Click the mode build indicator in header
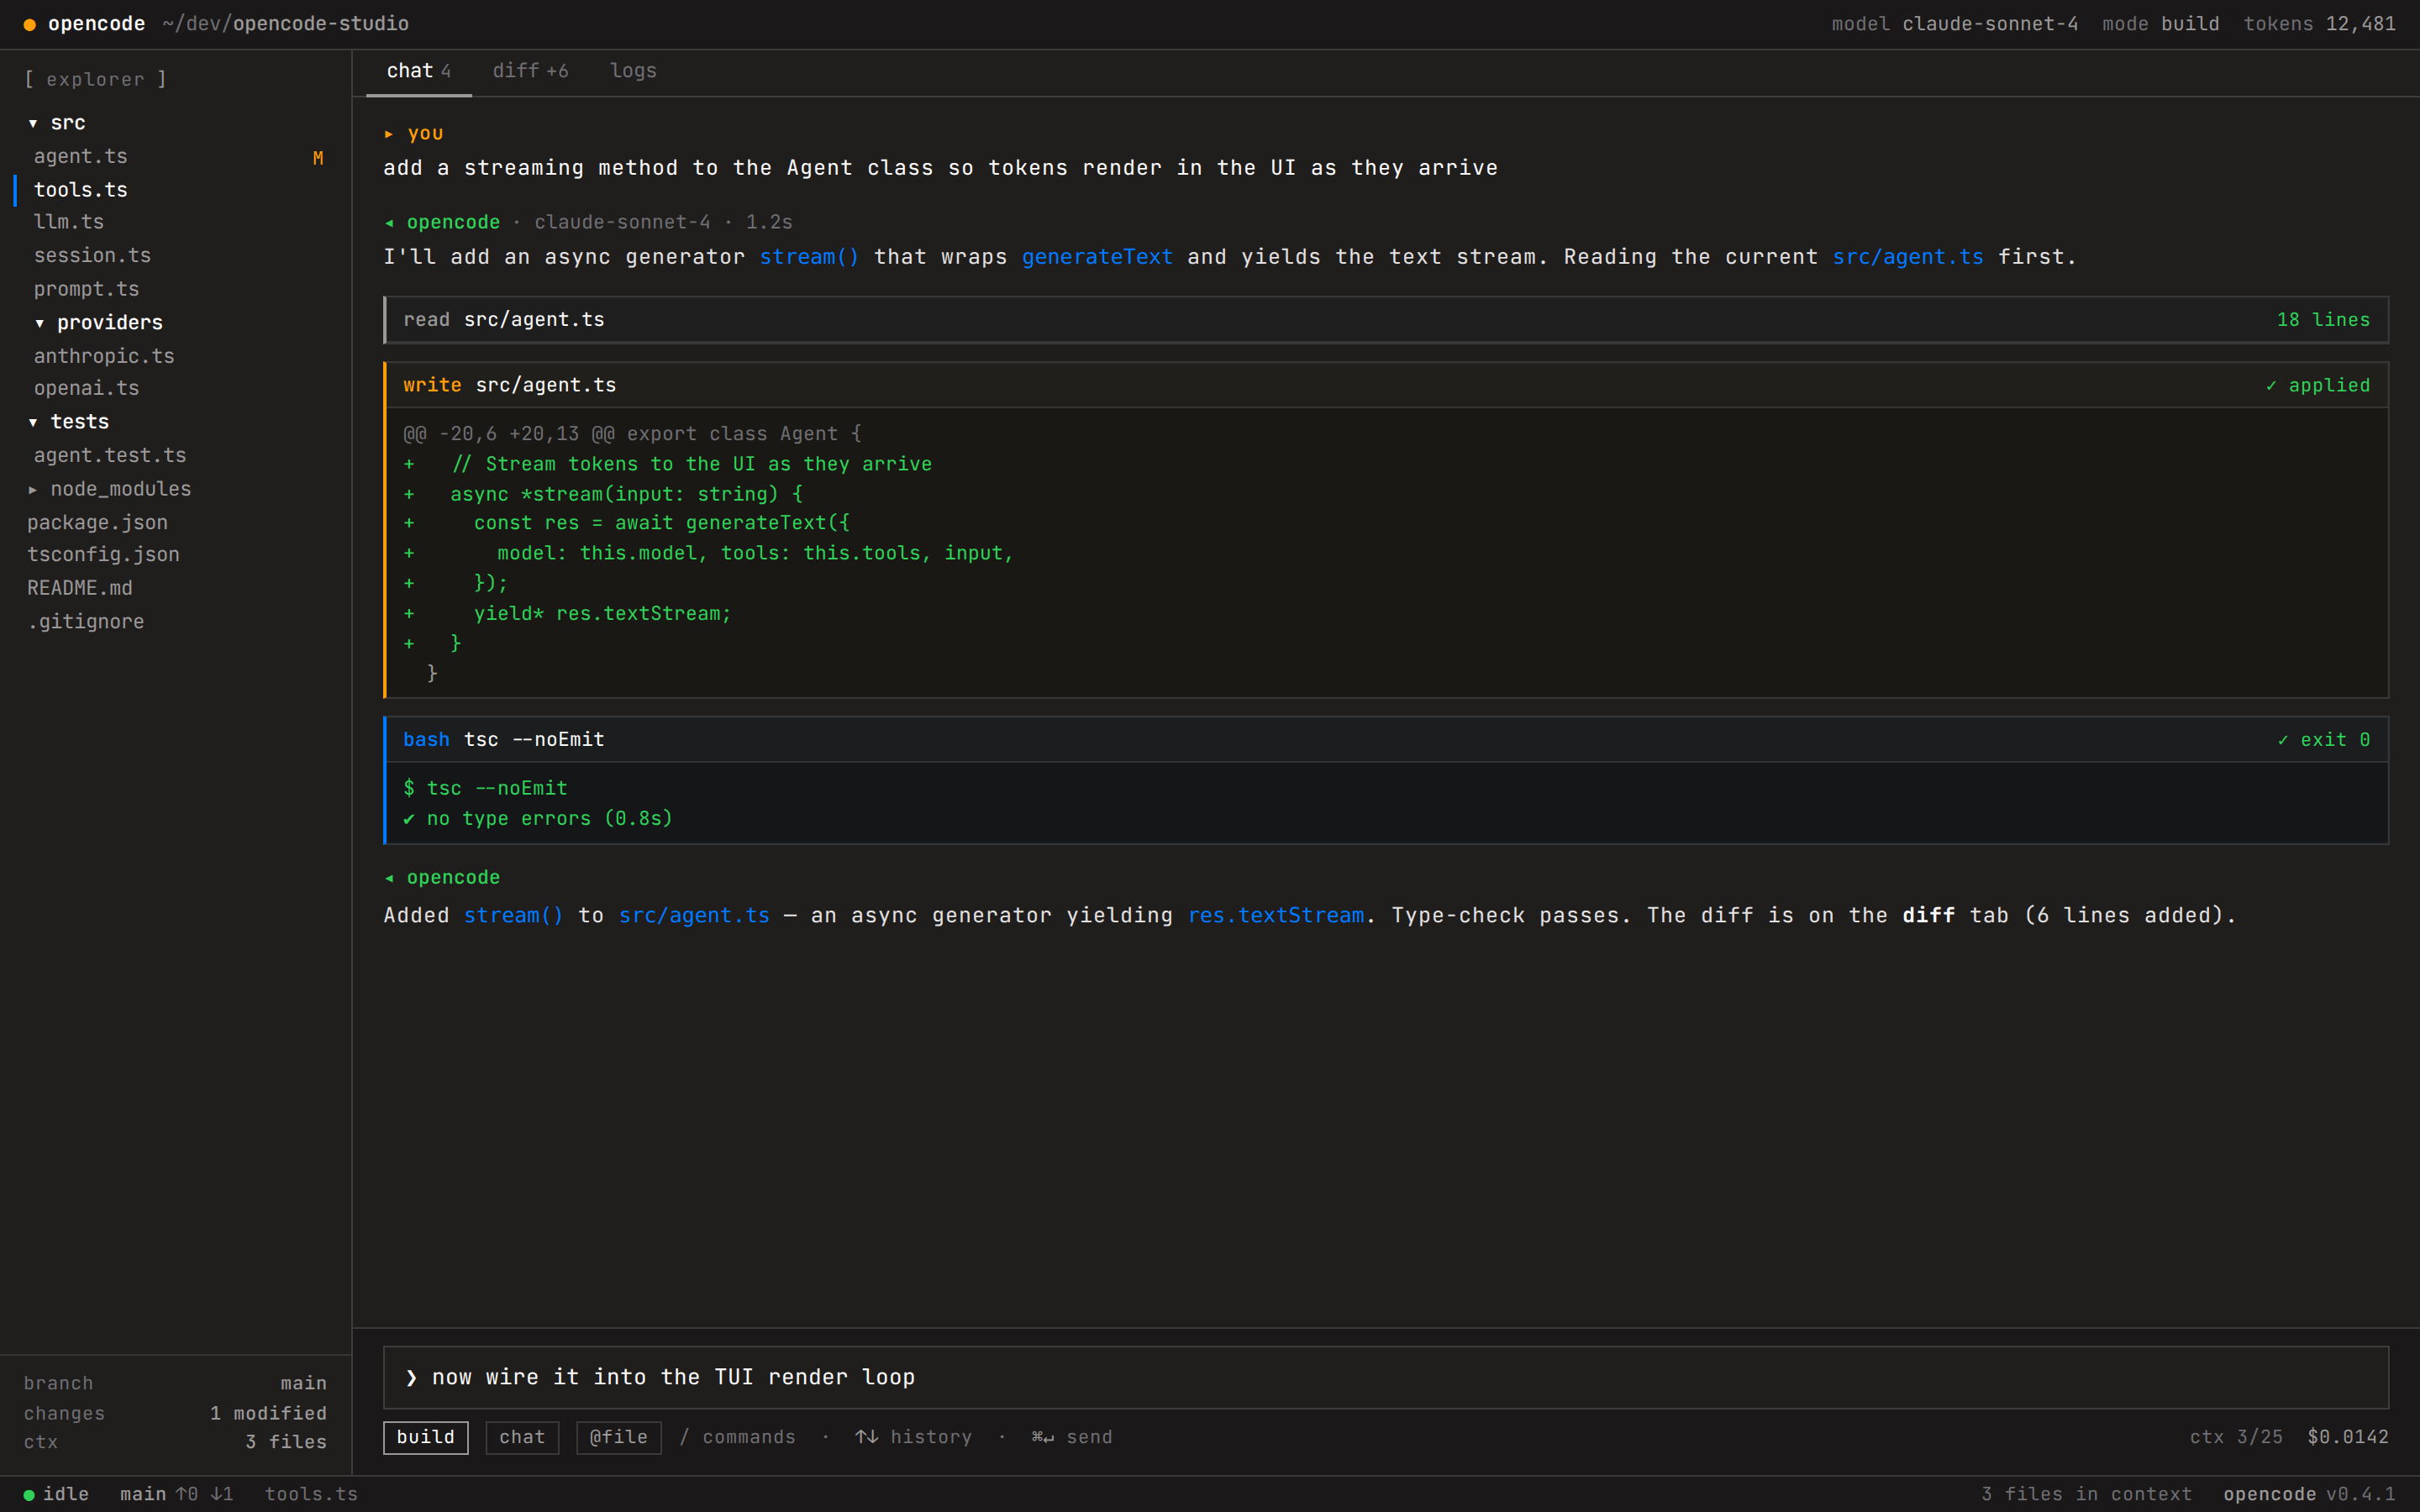 2160,24
